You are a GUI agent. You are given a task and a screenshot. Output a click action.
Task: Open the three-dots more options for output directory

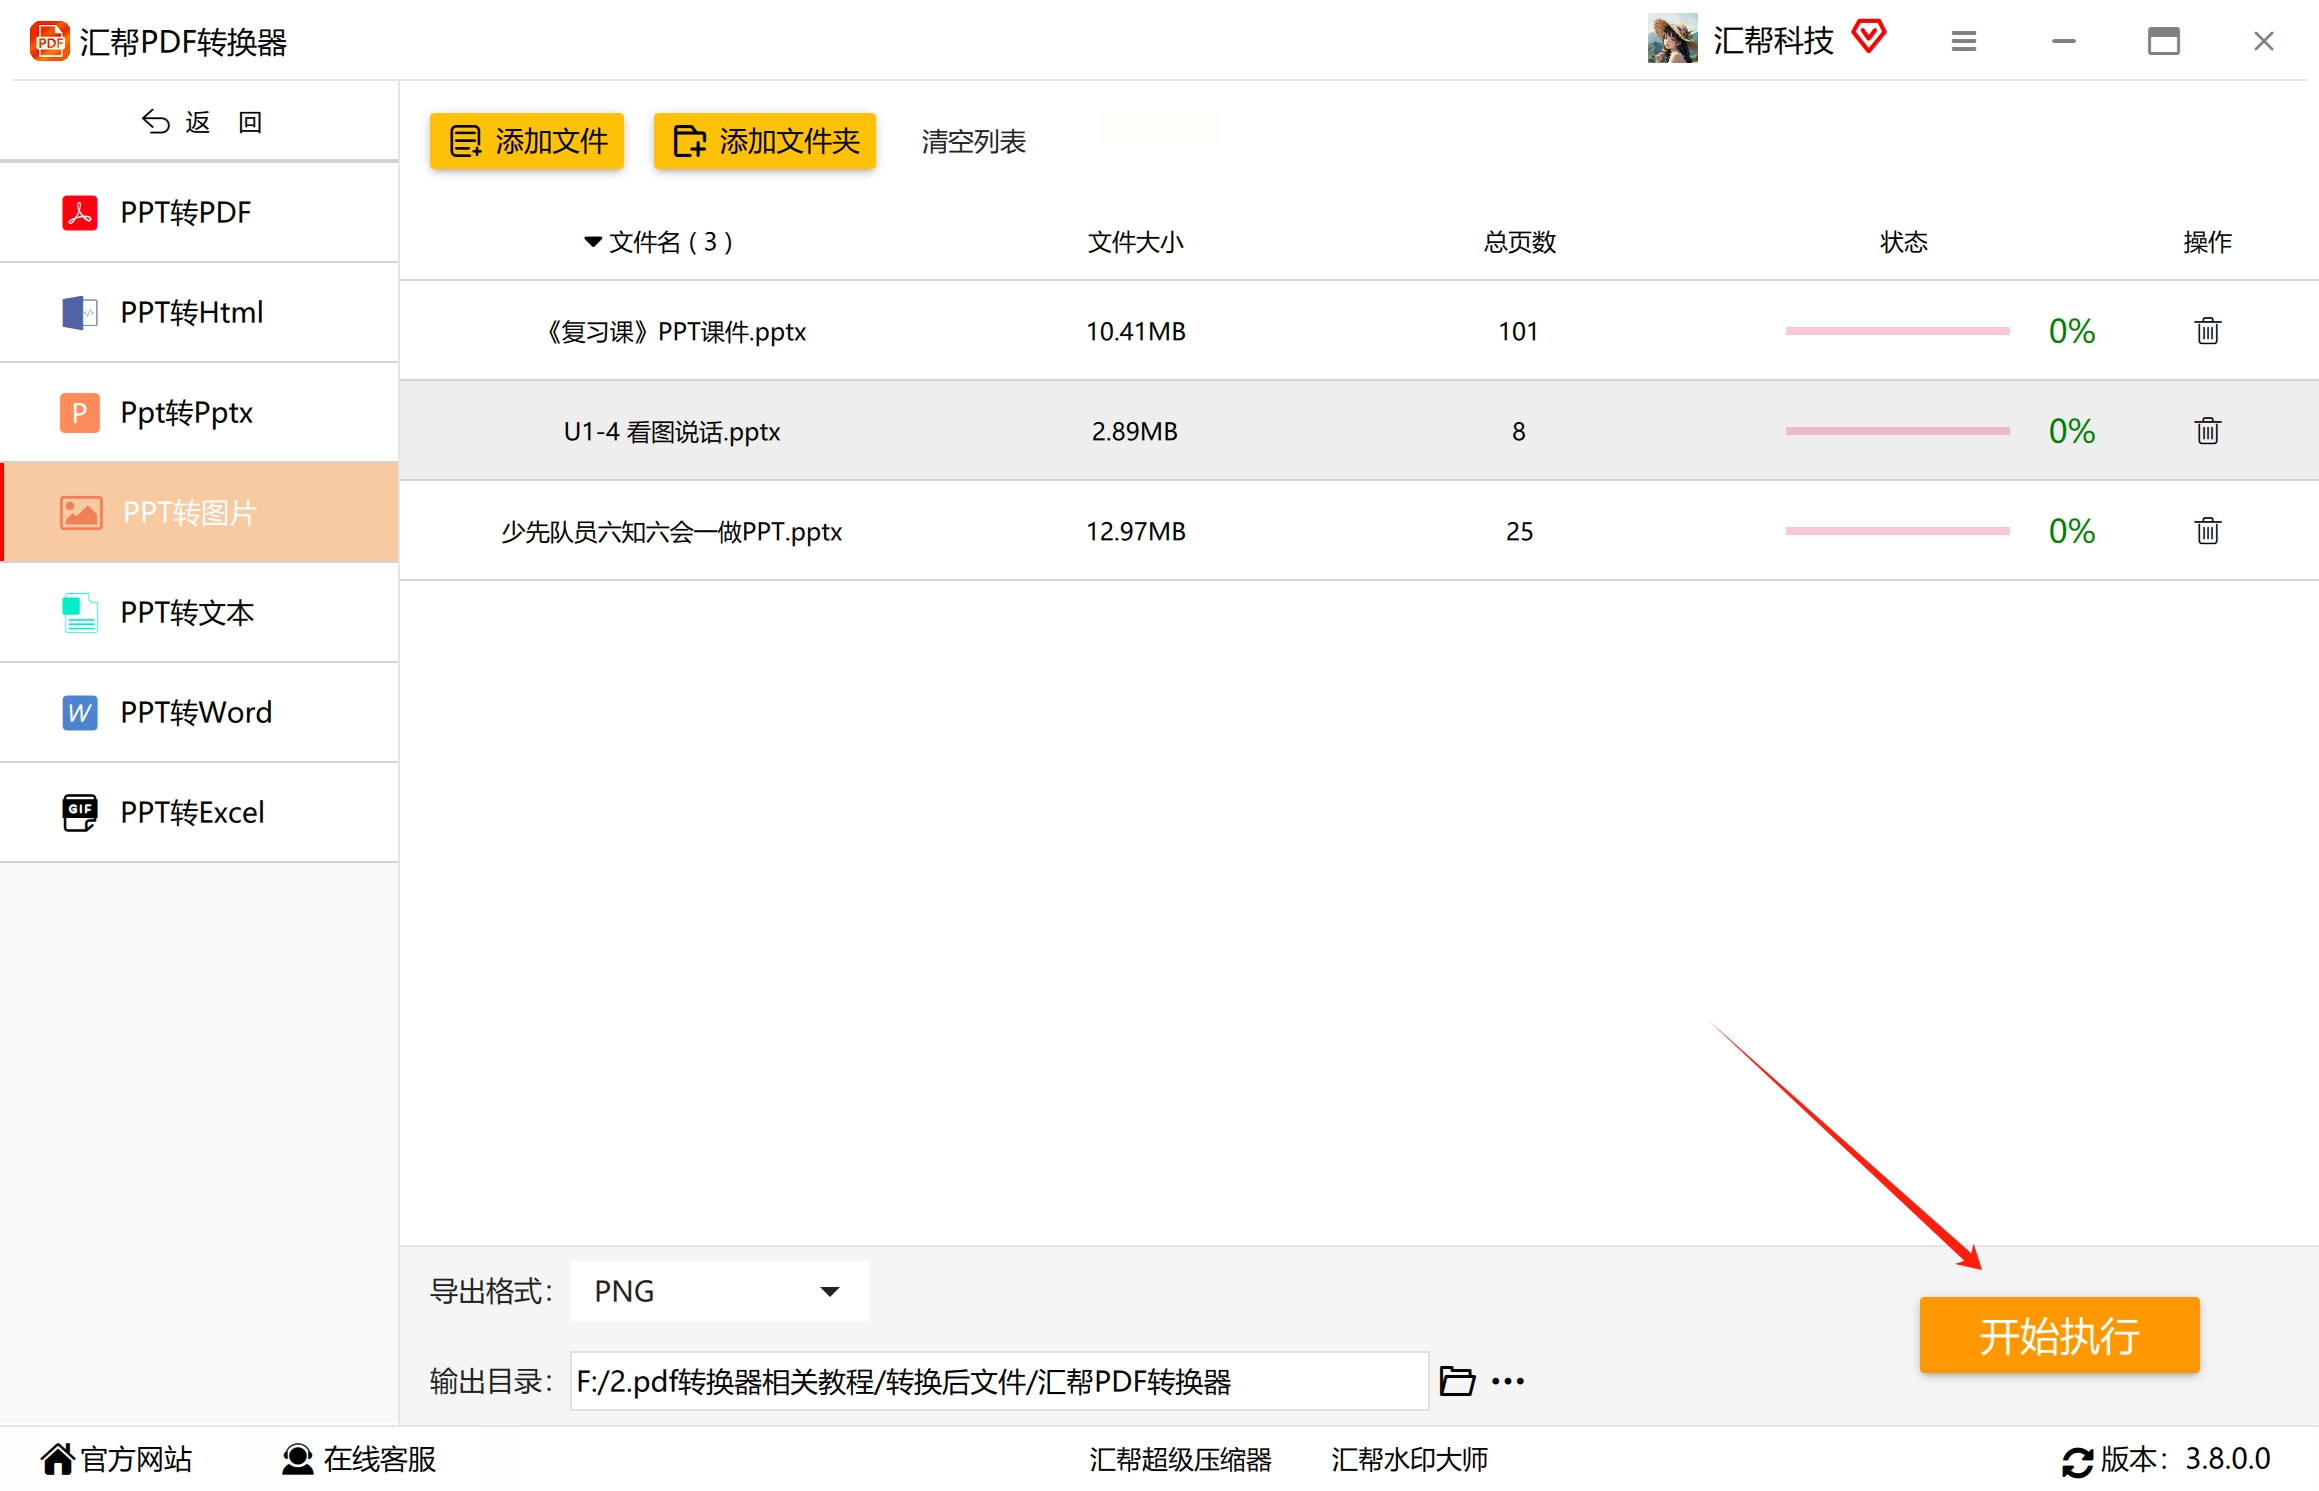pos(1507,1381)
